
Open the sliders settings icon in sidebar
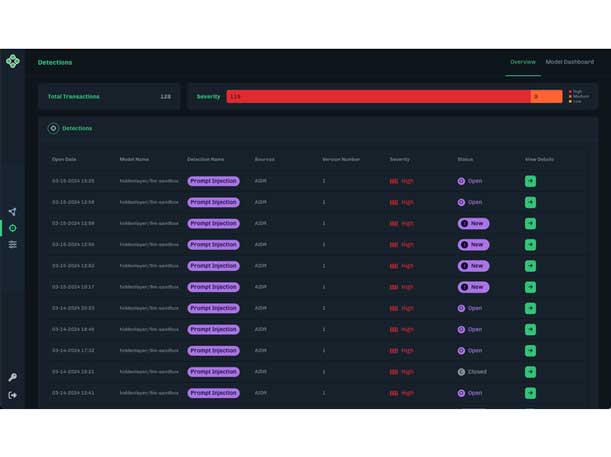13,244
